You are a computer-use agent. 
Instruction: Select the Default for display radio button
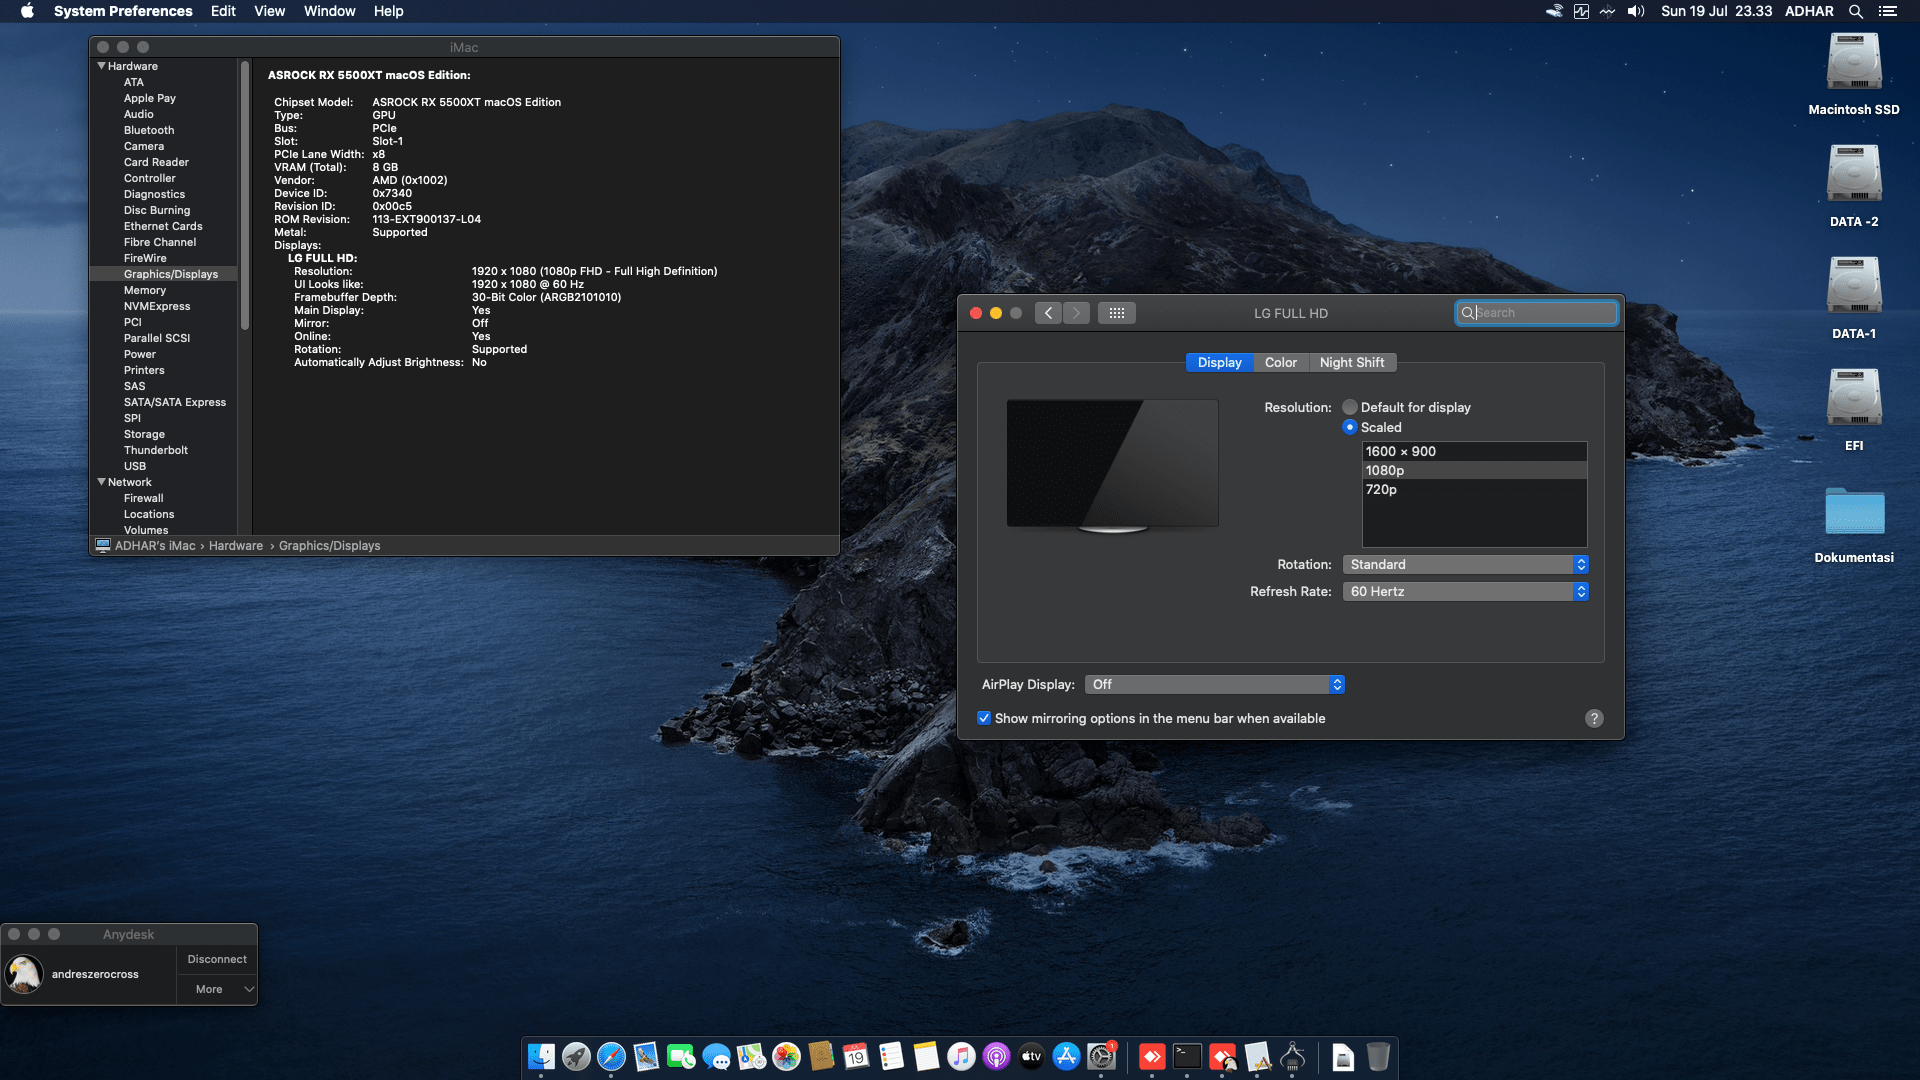click(1350, 407)
